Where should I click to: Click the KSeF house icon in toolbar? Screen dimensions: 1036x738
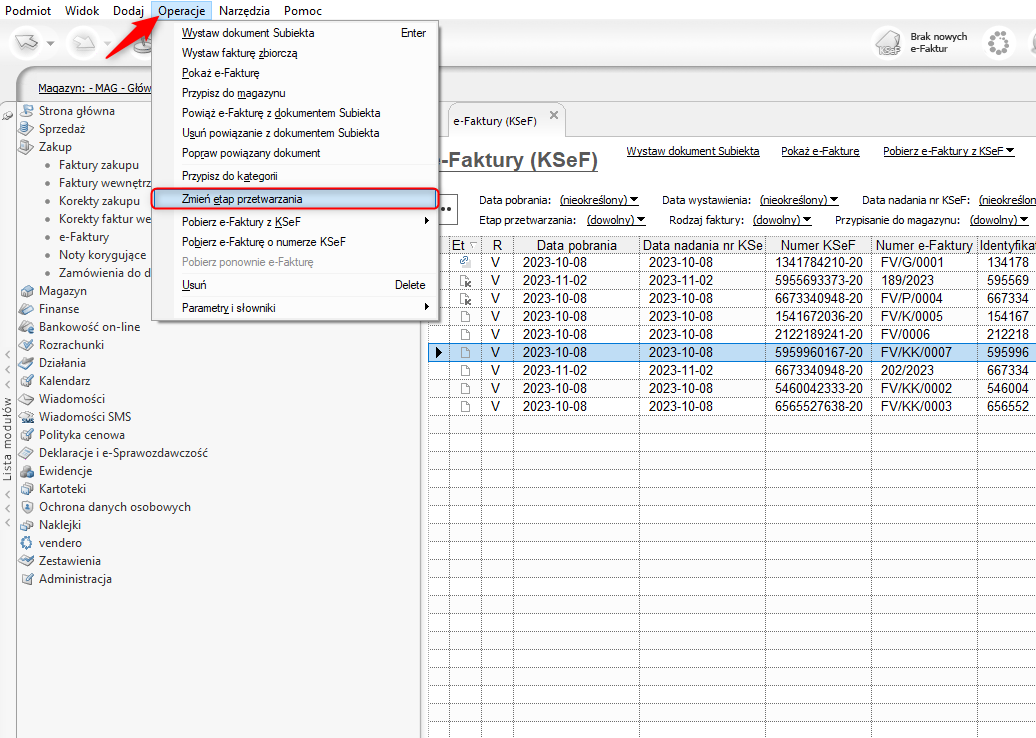[x=888, y=42]
